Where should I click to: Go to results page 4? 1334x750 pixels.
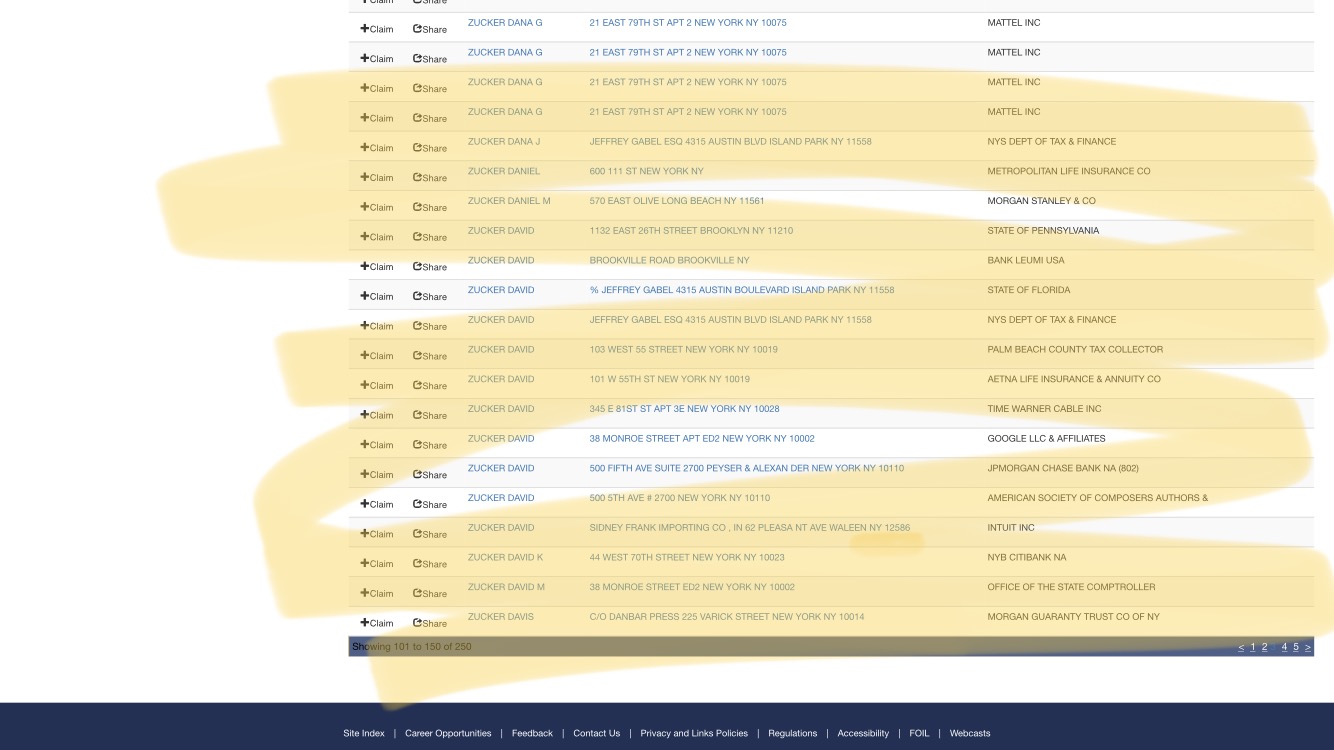point(1284,647)
